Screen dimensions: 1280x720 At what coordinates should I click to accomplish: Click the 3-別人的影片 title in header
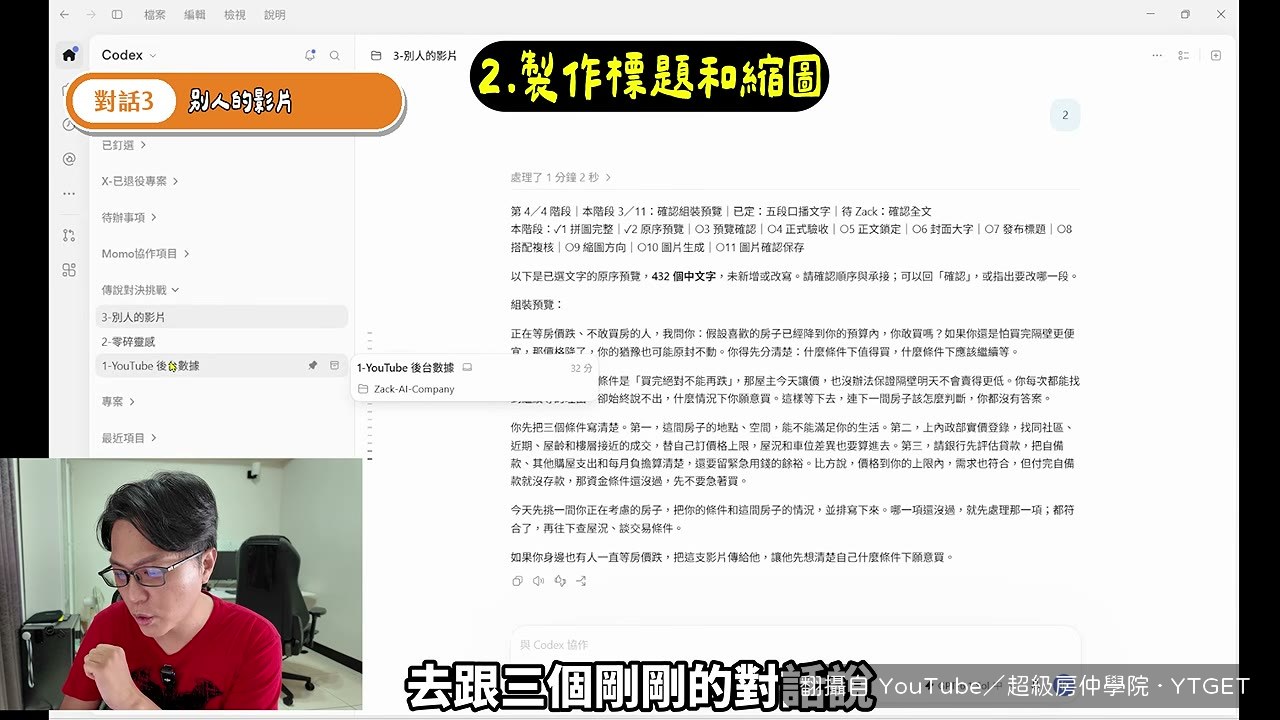click(425, 56)
